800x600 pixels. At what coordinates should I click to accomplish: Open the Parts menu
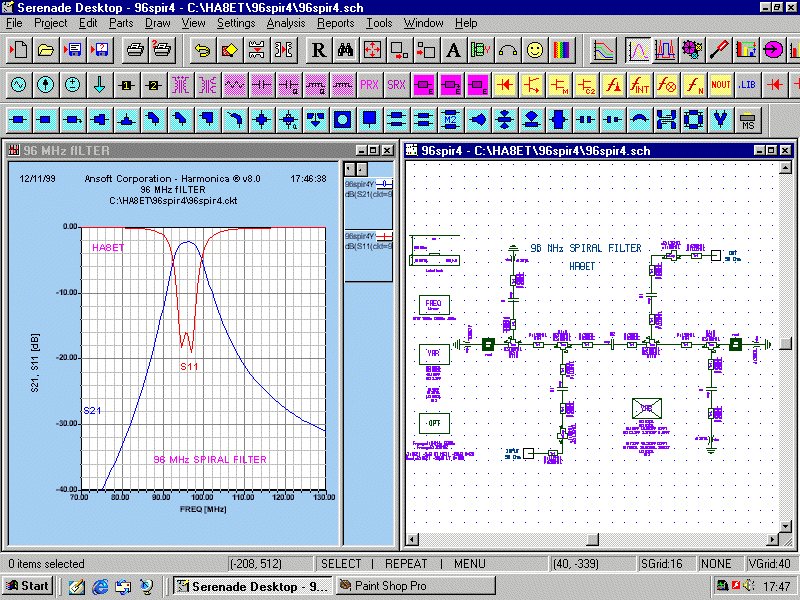(121, 23)
